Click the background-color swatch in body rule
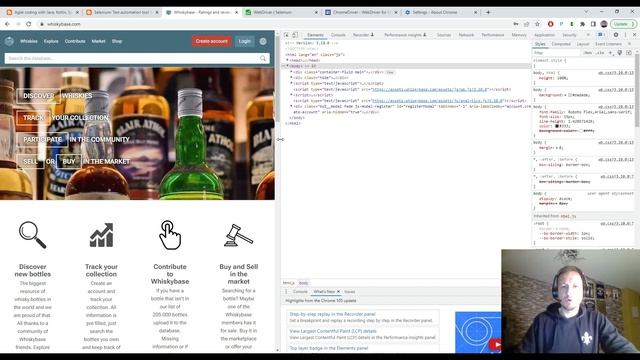Screen dimensions: 640x360 [x=581, y=131]
